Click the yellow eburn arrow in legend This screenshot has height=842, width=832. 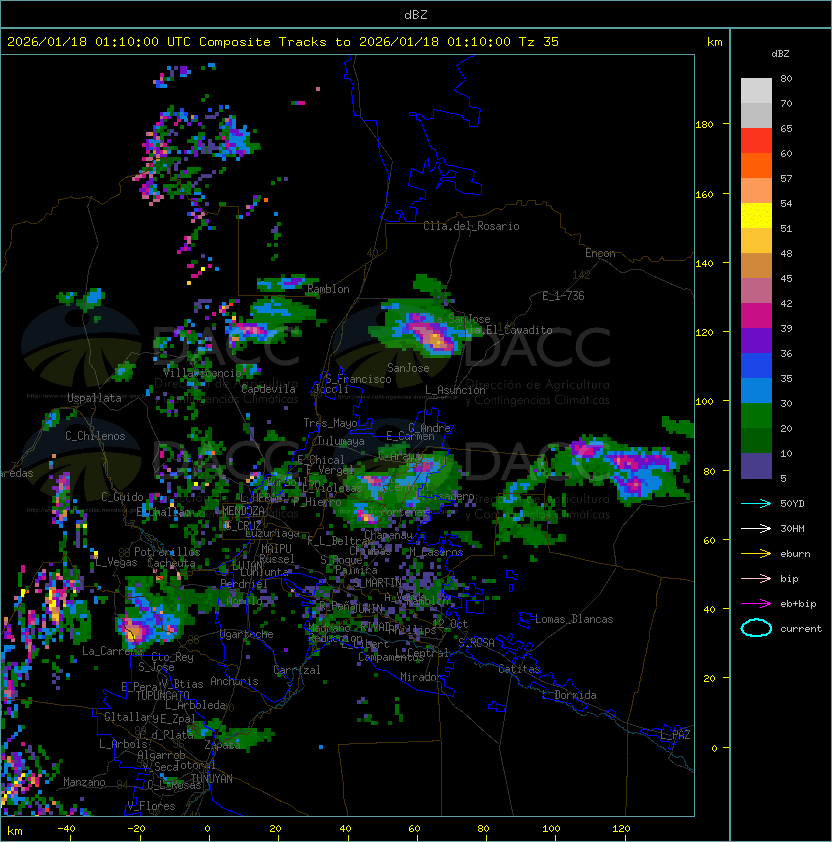point(756,554)
